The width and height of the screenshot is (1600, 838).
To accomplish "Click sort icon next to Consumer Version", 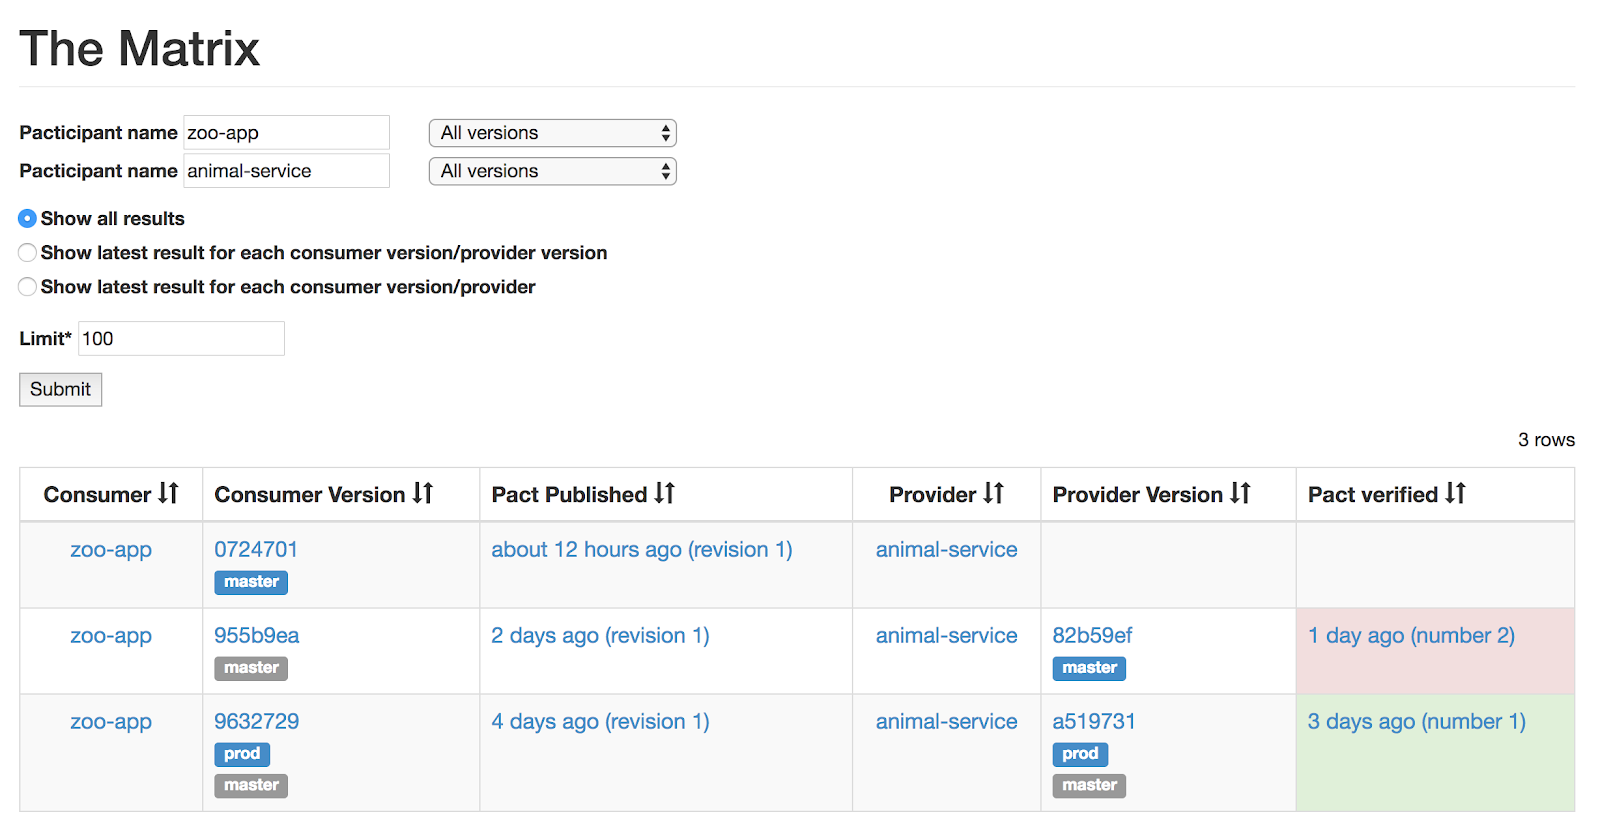I will point(423,493).
